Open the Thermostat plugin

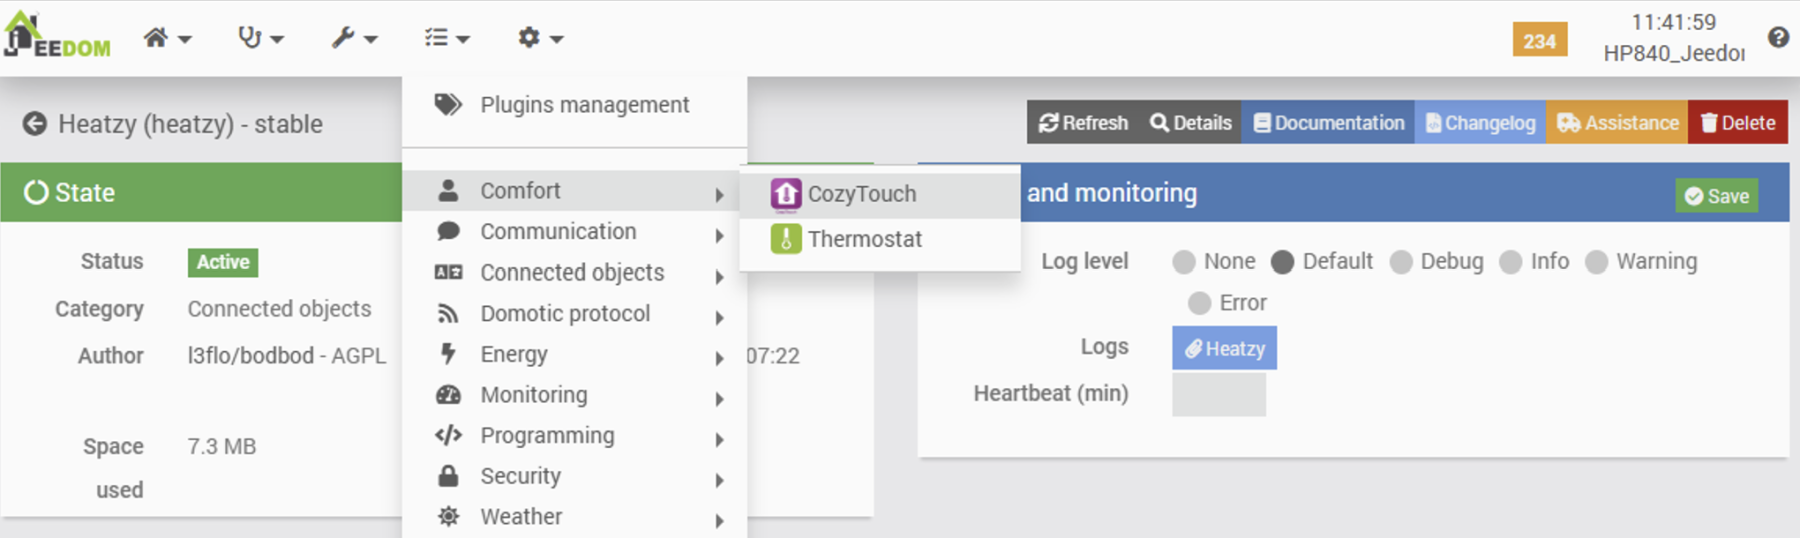tap(864, 239)
